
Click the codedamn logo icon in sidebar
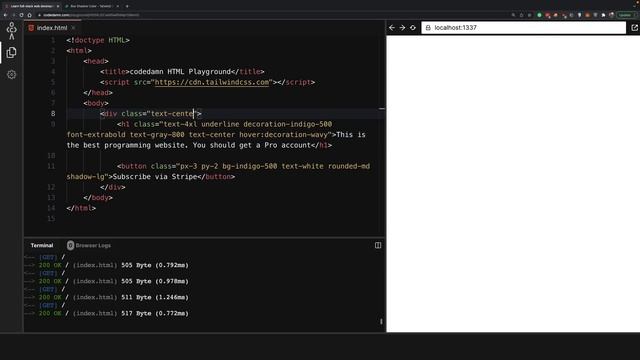11,31
